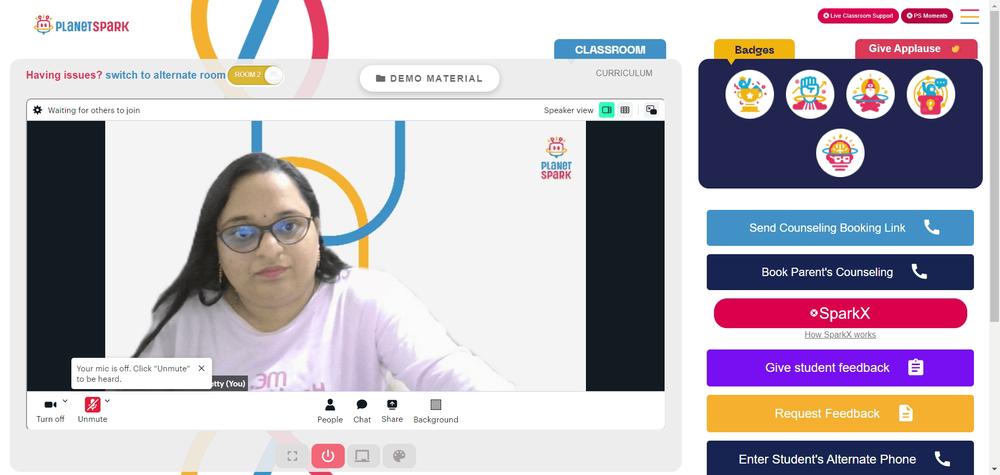Open Live Classroom Support
The width and height of the screenshot is (1000, 475).
(858, 16)
